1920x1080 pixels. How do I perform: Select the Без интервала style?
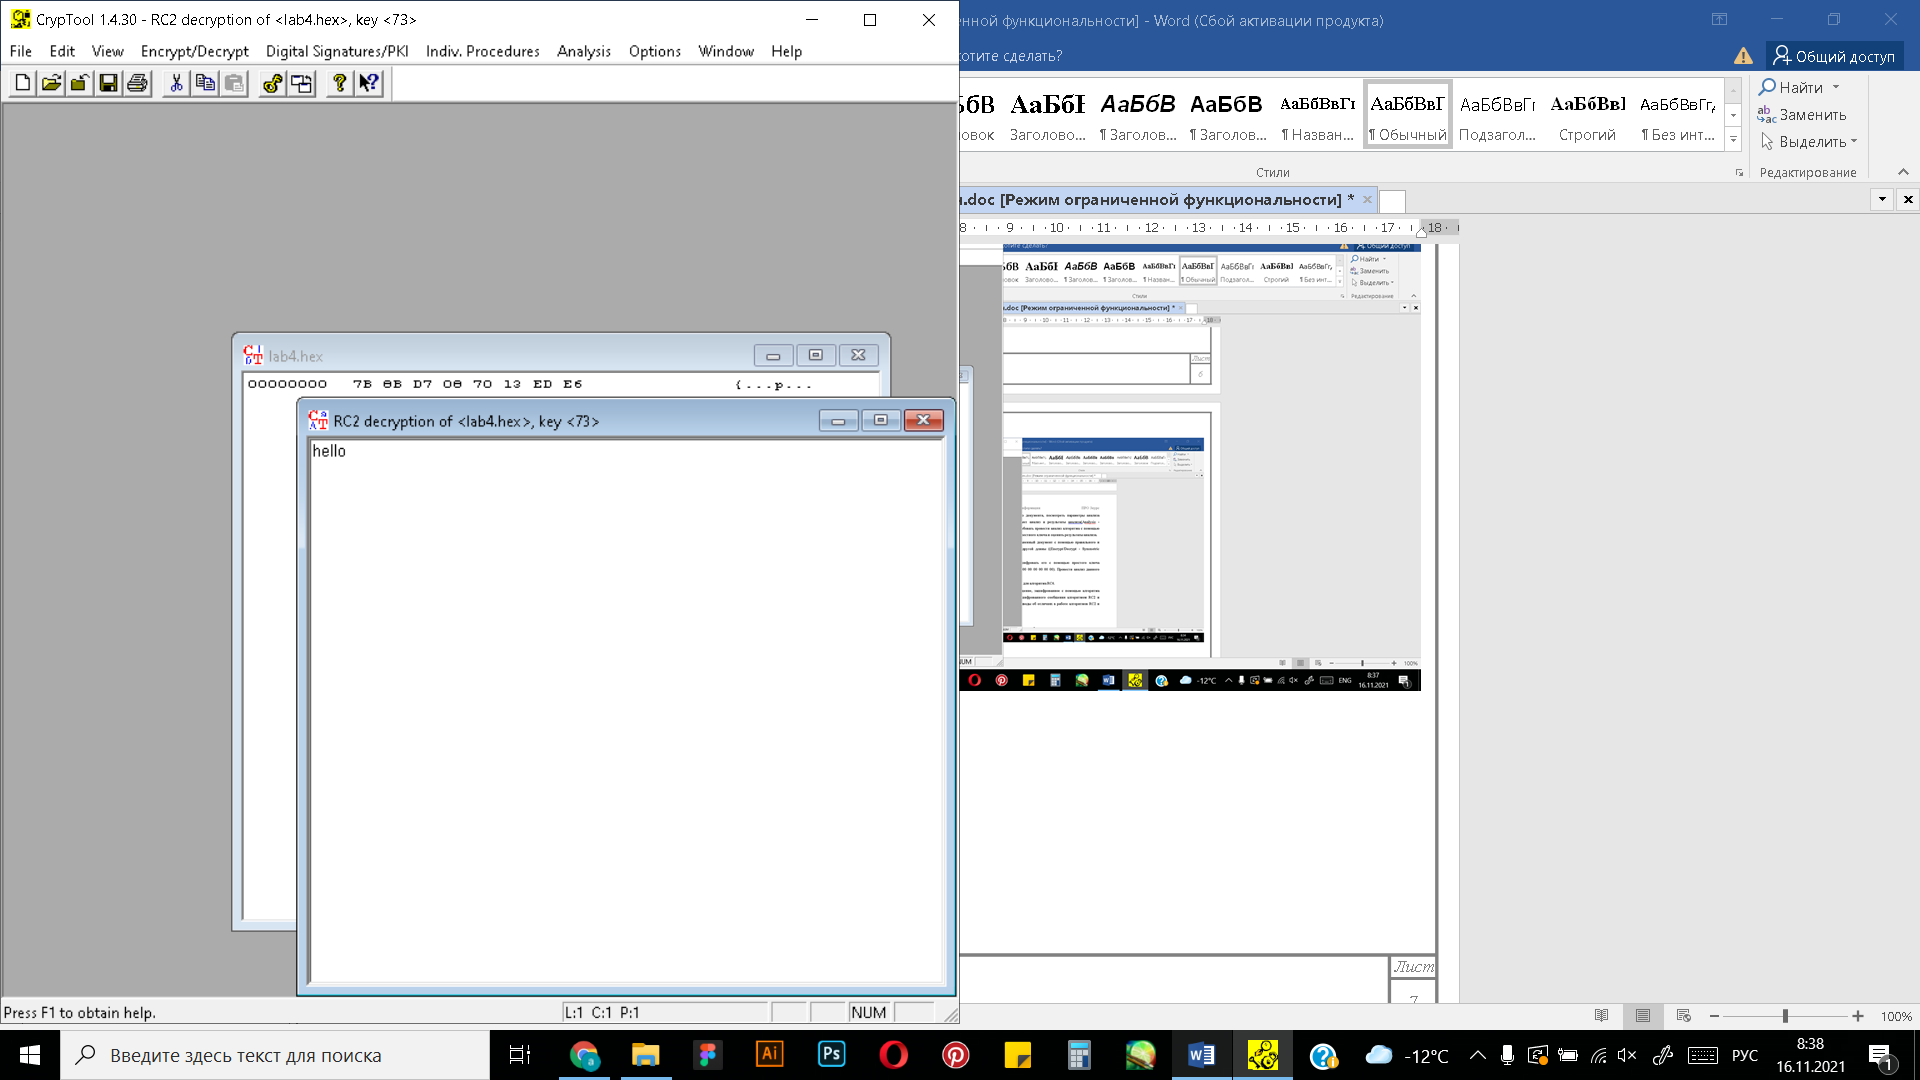1677,115
